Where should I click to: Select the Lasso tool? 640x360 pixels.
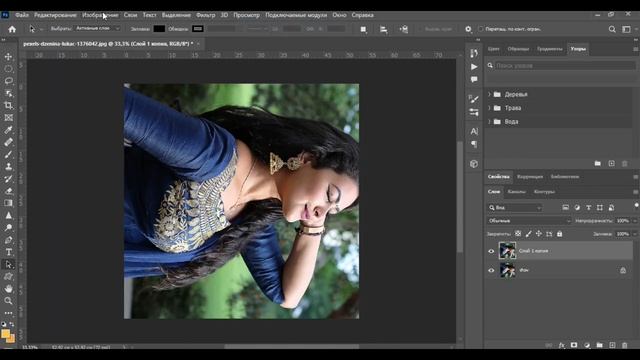8,81
